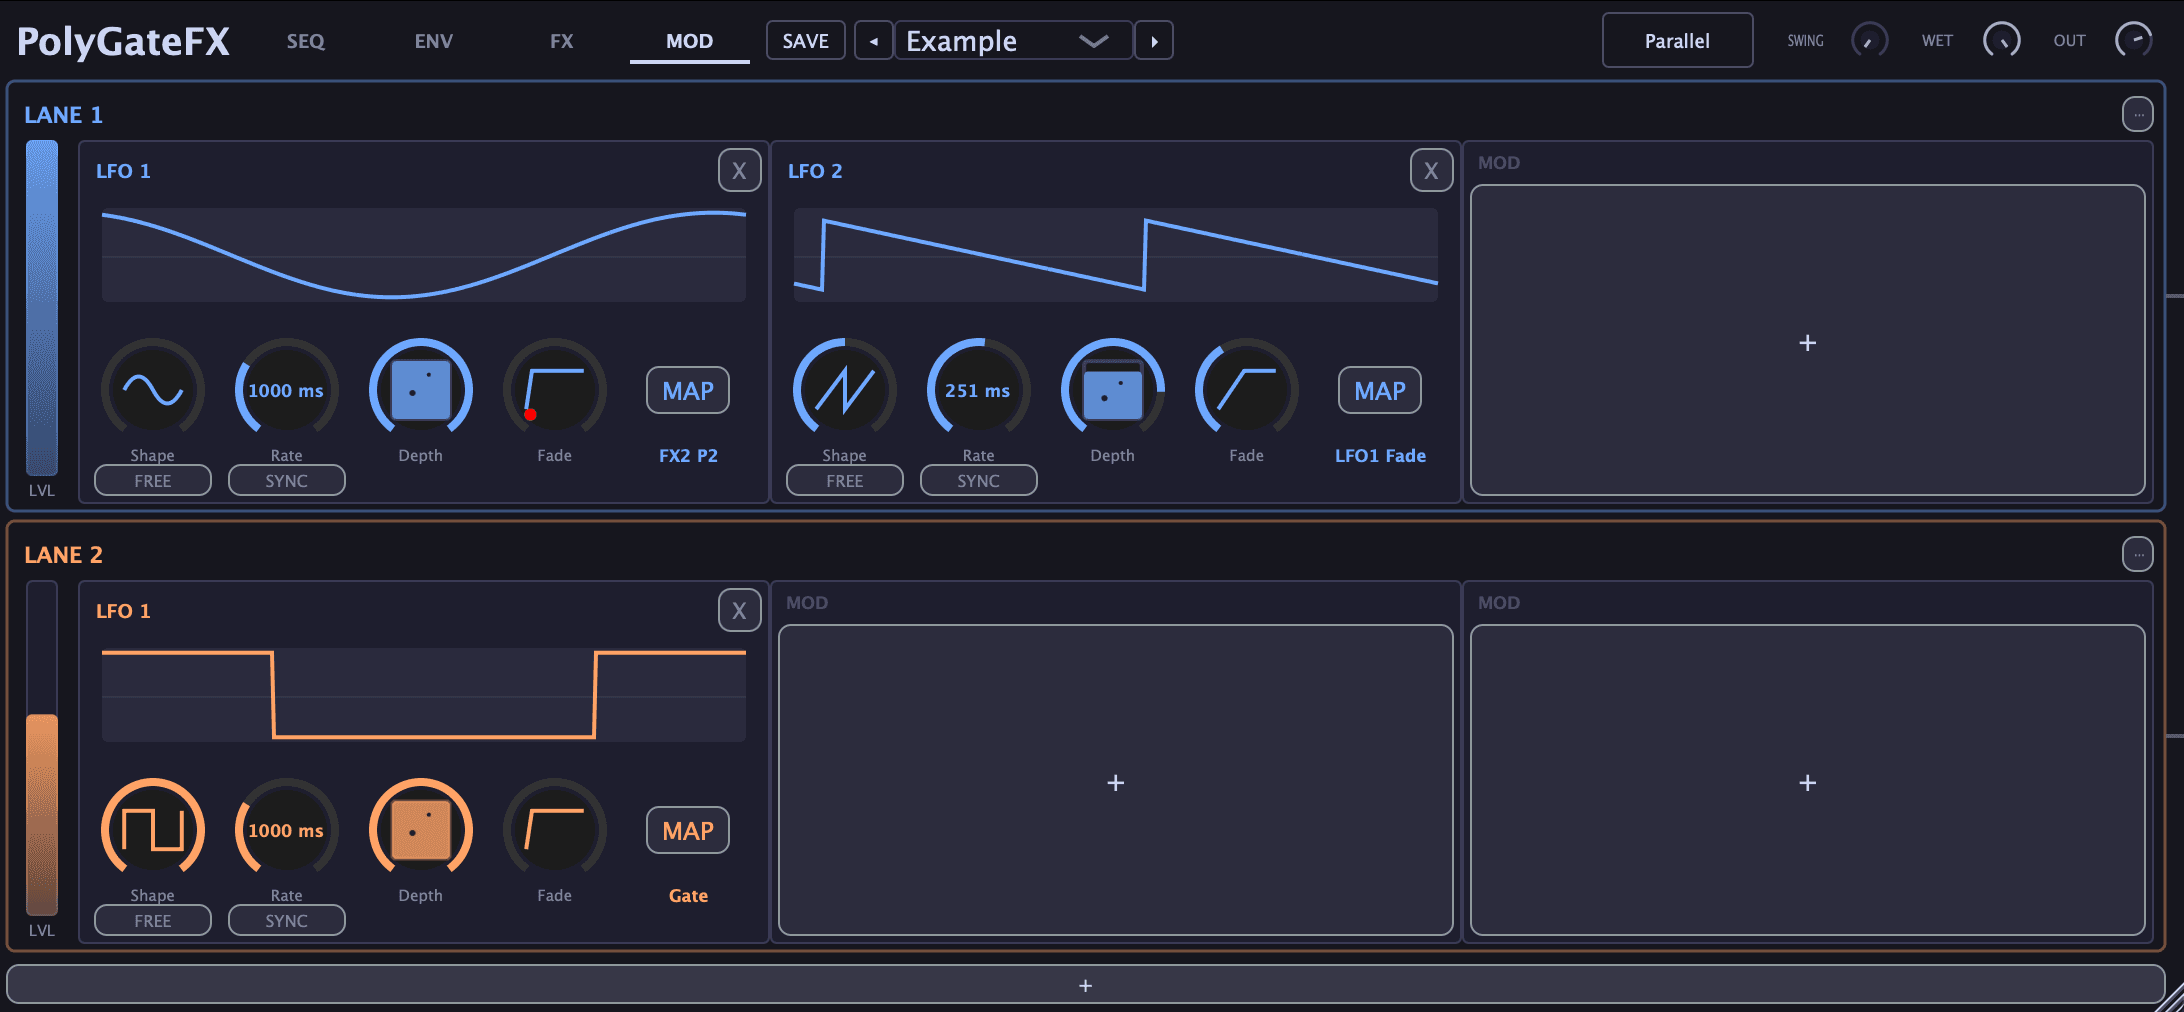2184x1012 pixels.
Task: Click Lane 2 square waveform display
Action: click(424, 695)
